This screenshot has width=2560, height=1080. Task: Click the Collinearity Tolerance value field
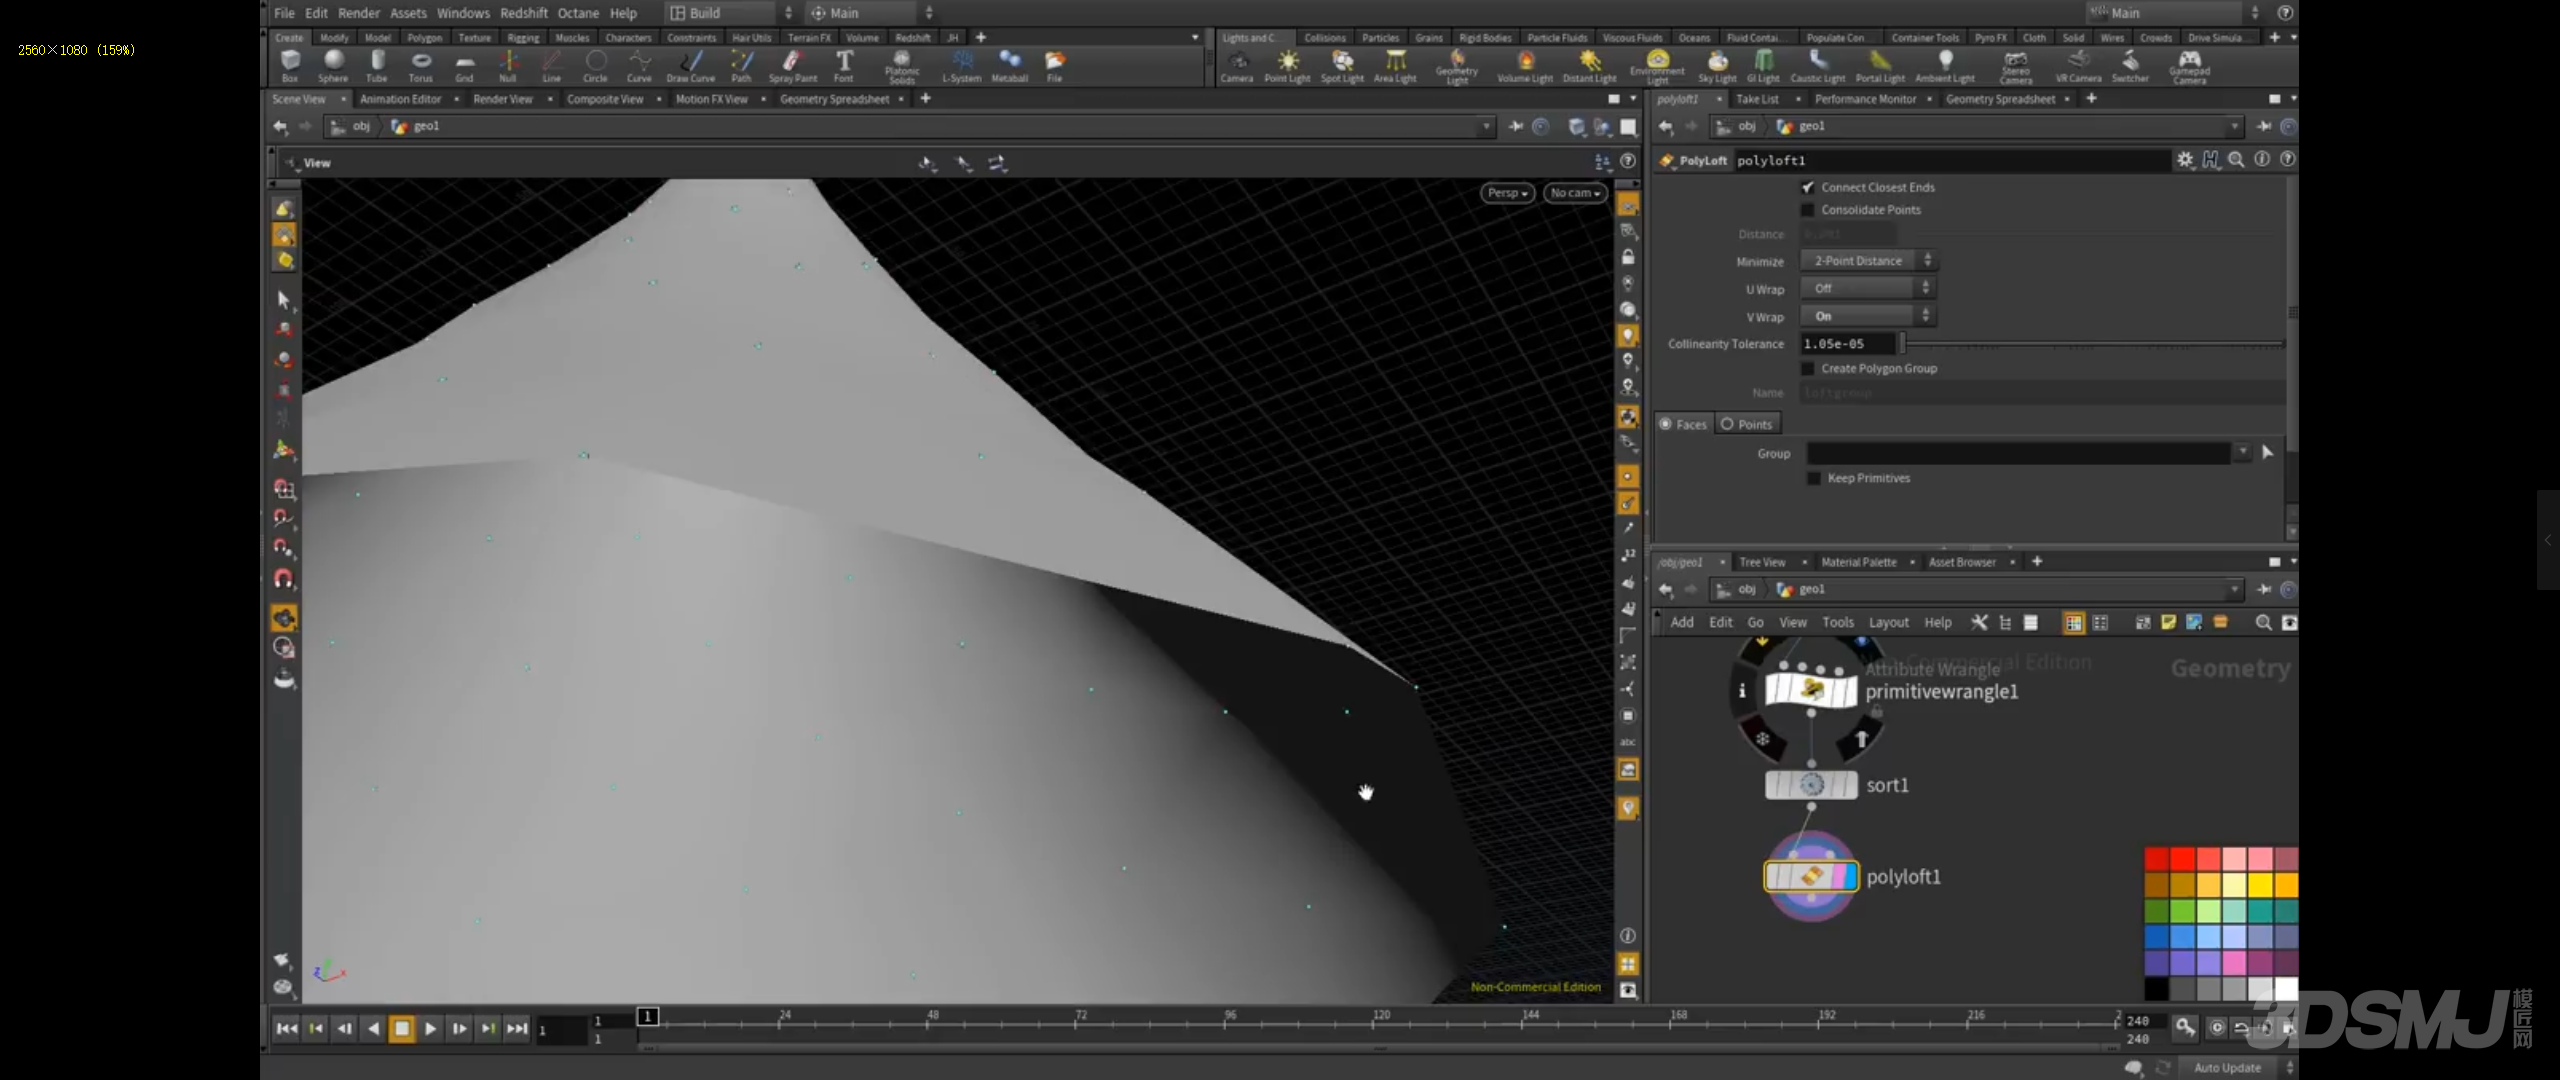click(1848, 344)
